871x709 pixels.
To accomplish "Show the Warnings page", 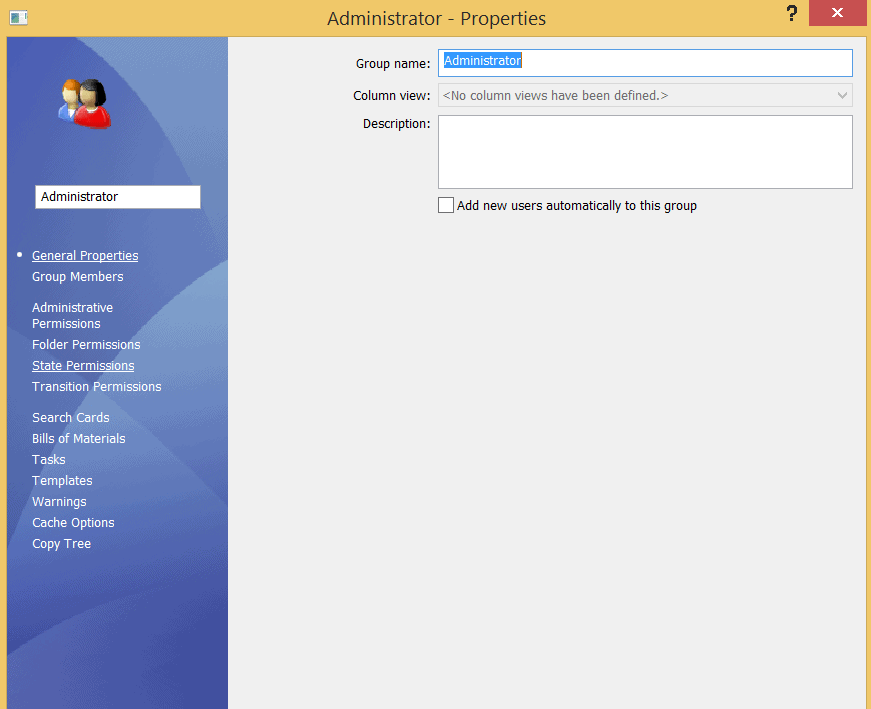I will point(59,502).
